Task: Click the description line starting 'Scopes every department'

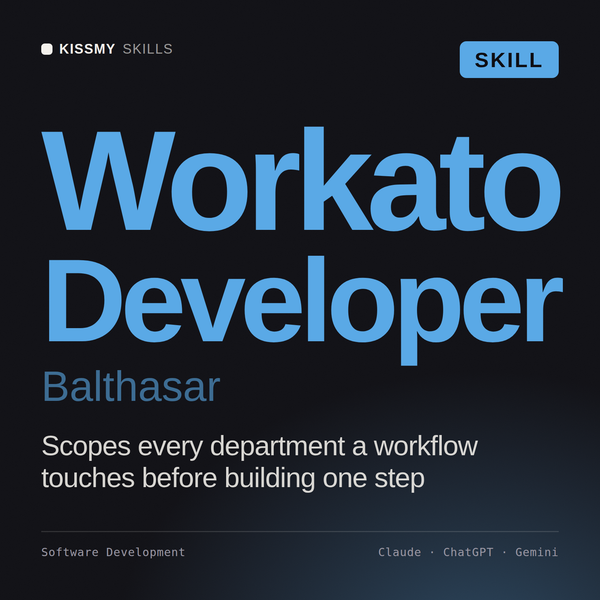Action: click(x=259, y=446)
